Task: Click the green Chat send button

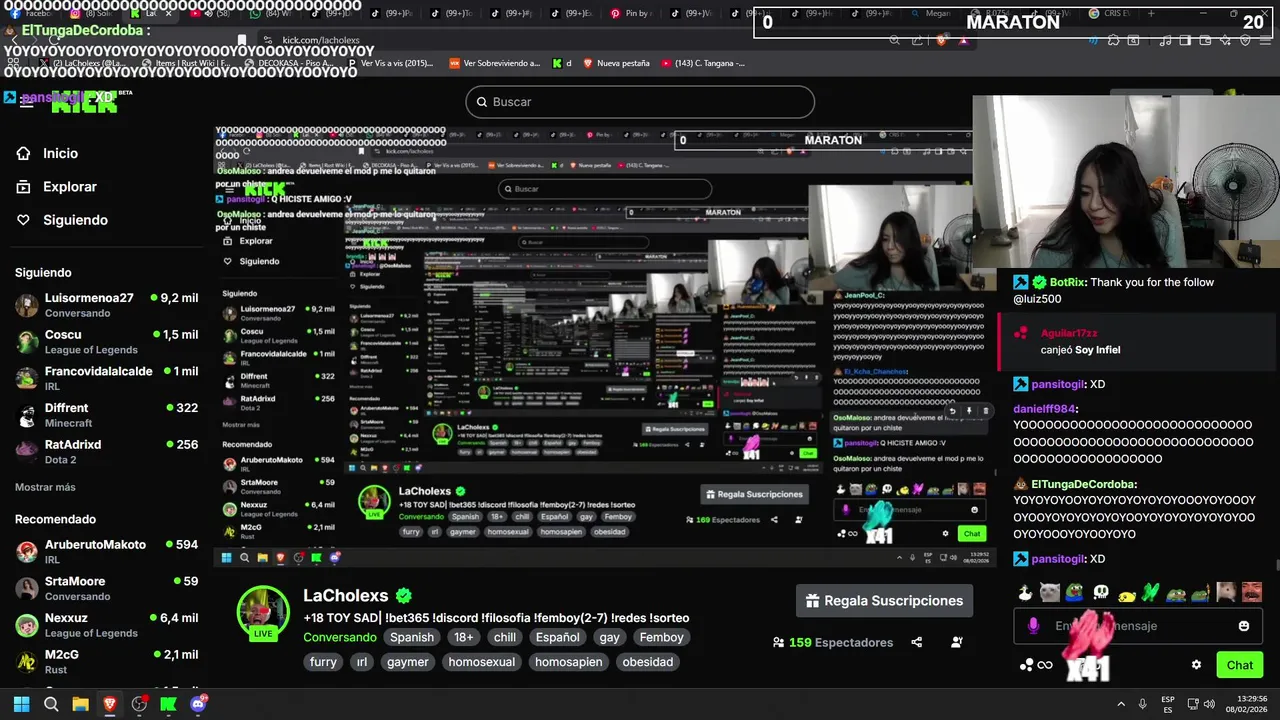Action: (1240, 665)
